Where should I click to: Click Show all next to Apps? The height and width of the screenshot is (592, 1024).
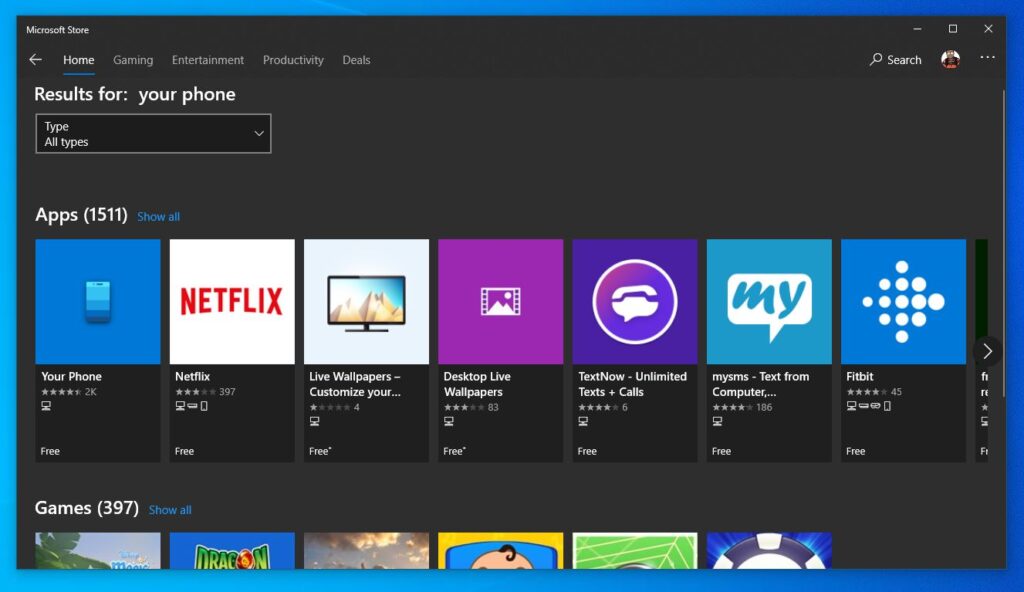159,216
